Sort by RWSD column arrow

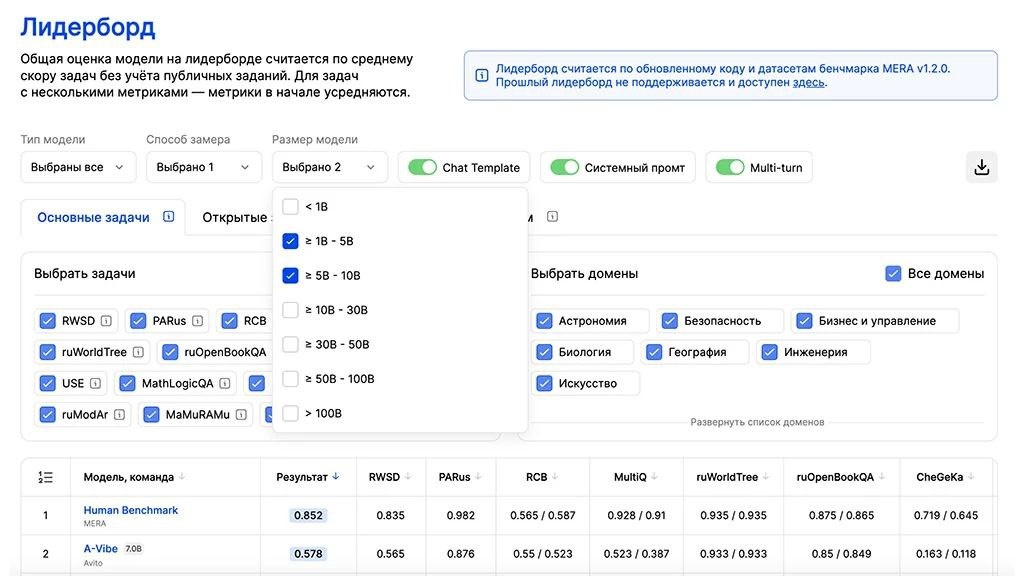408,477
